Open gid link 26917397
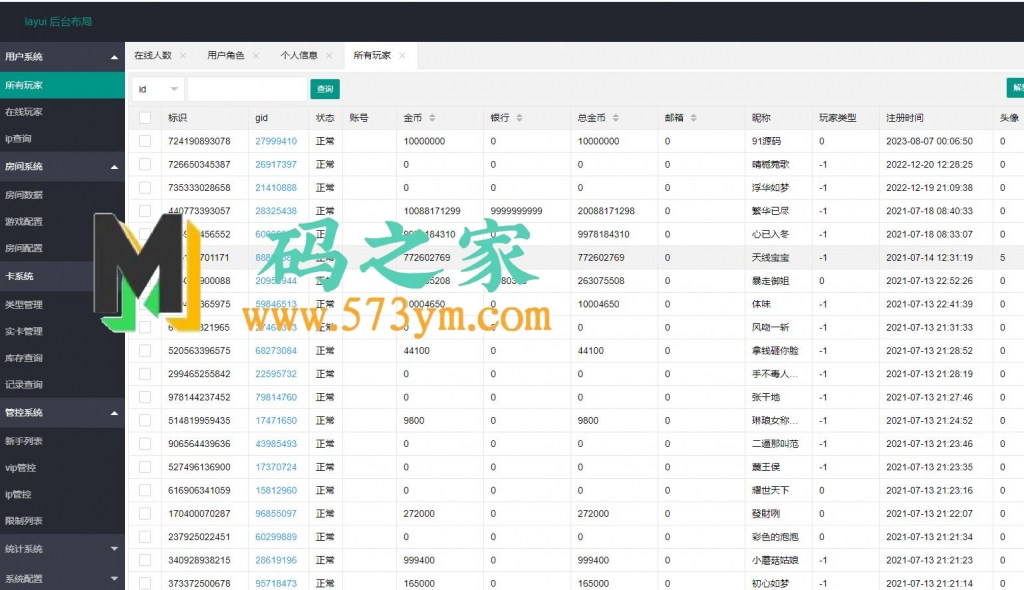This screenshot has height=590, width=1024. [276, 165]
